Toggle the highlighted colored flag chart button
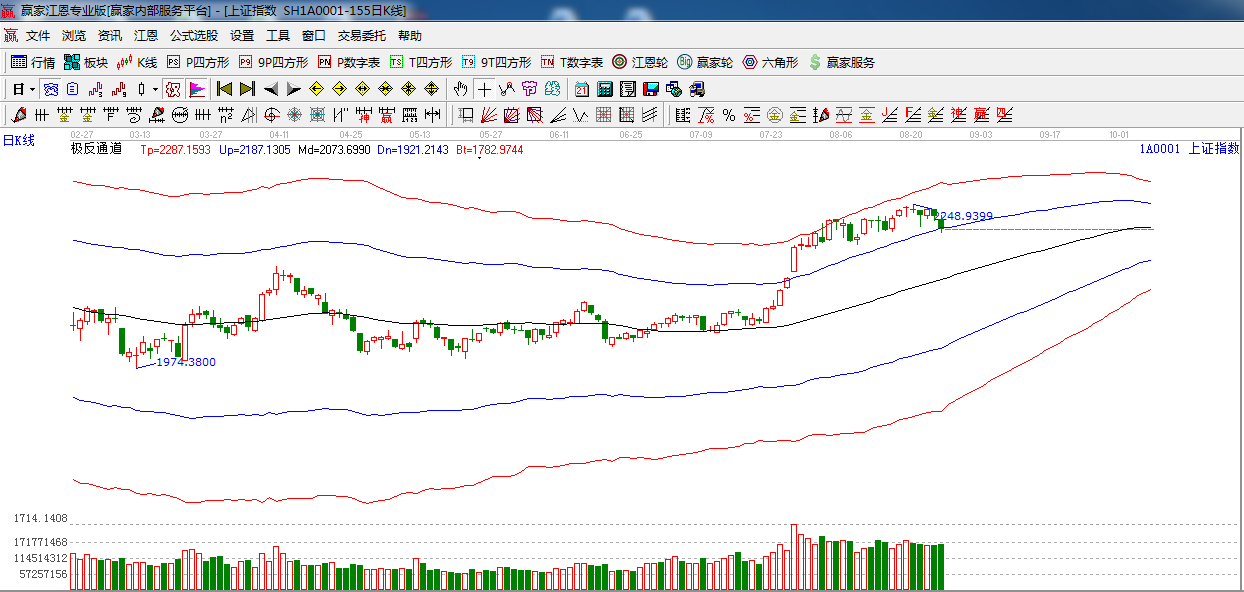 point(196,89)
